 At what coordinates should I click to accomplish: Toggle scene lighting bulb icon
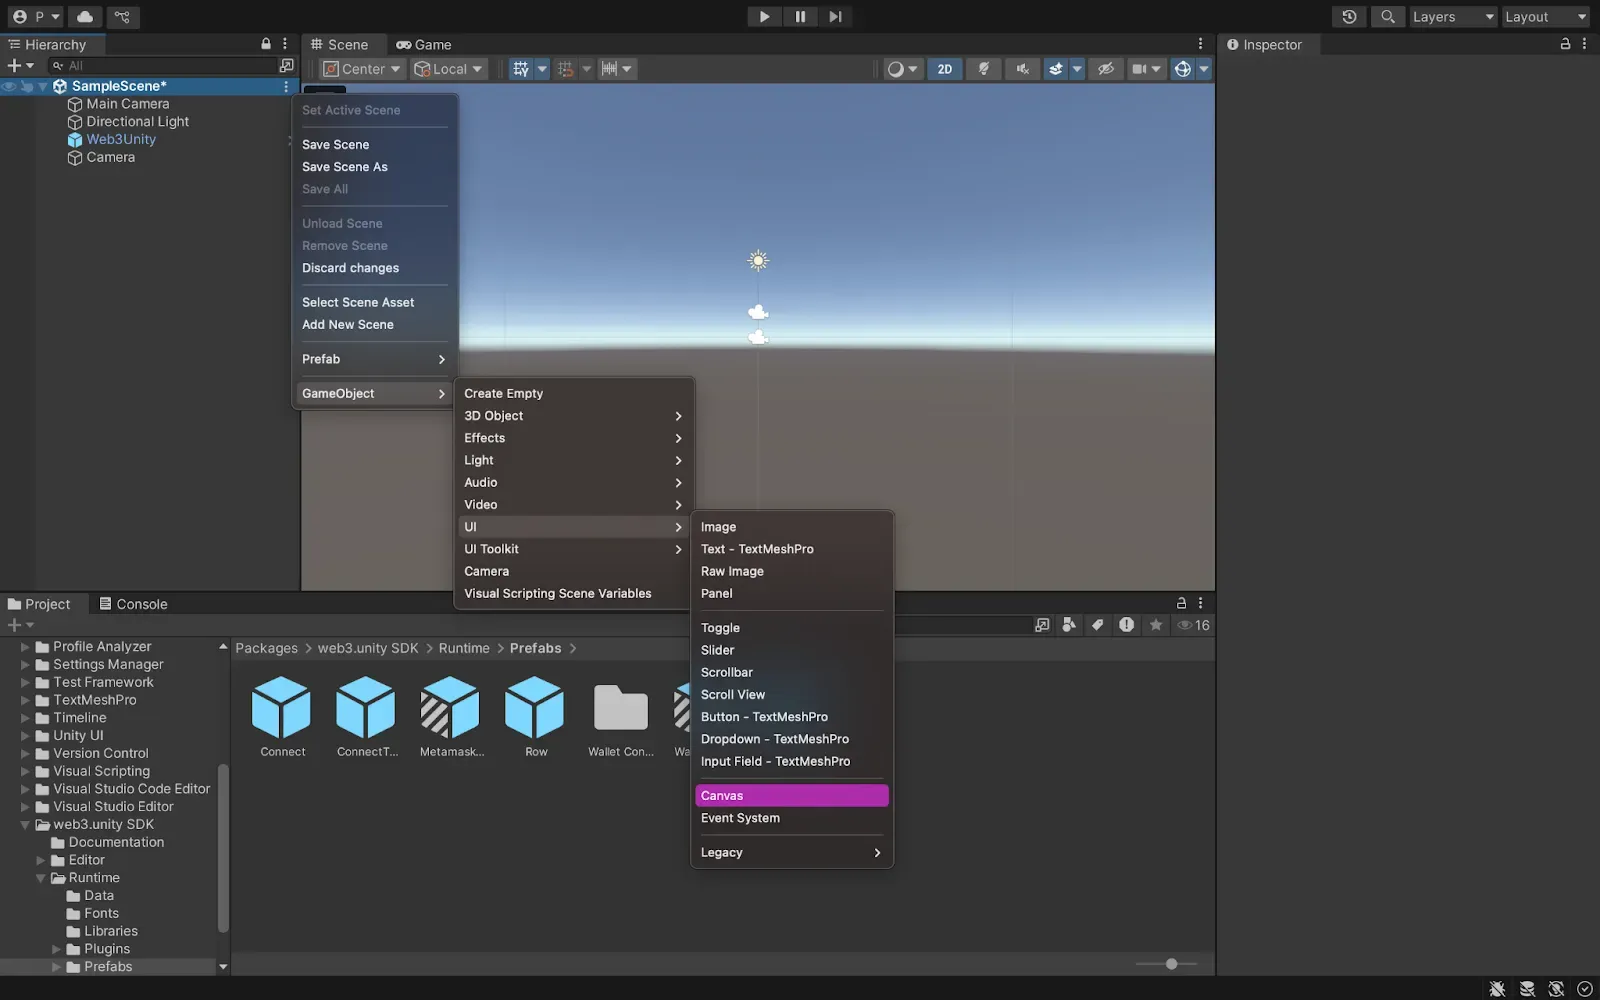click(984, 69)
